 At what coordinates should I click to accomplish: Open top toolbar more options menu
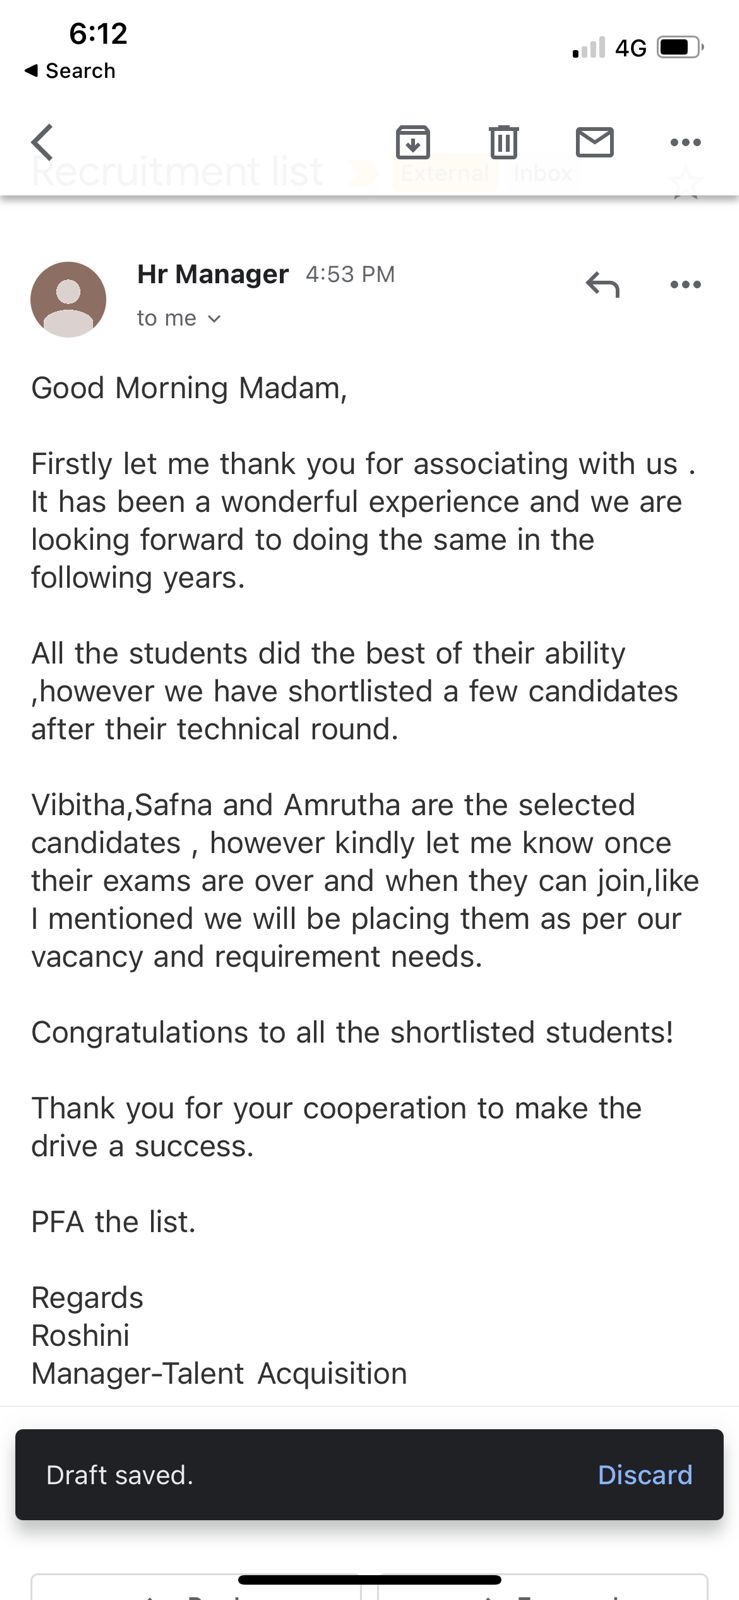(685, 143)
